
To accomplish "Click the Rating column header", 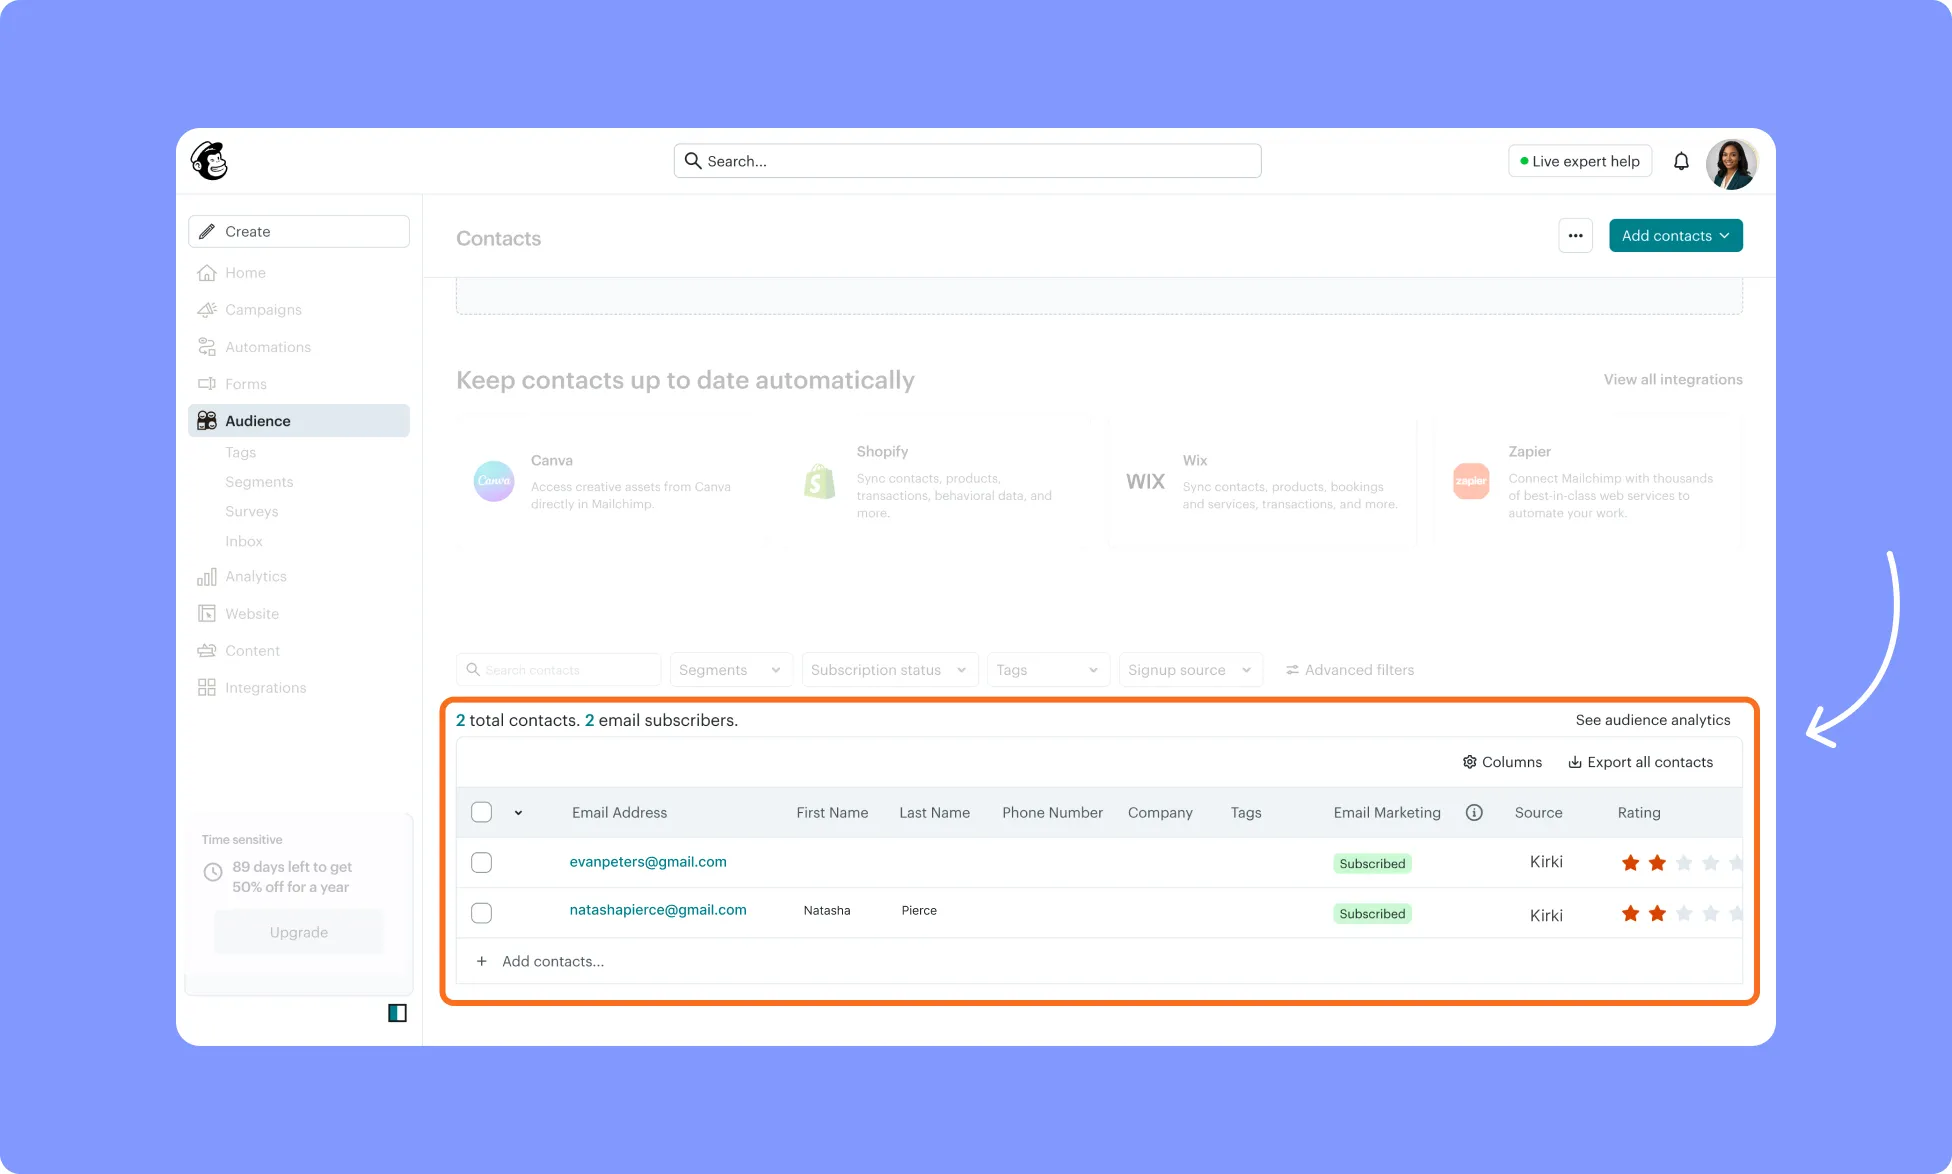I will (1638, 813).
